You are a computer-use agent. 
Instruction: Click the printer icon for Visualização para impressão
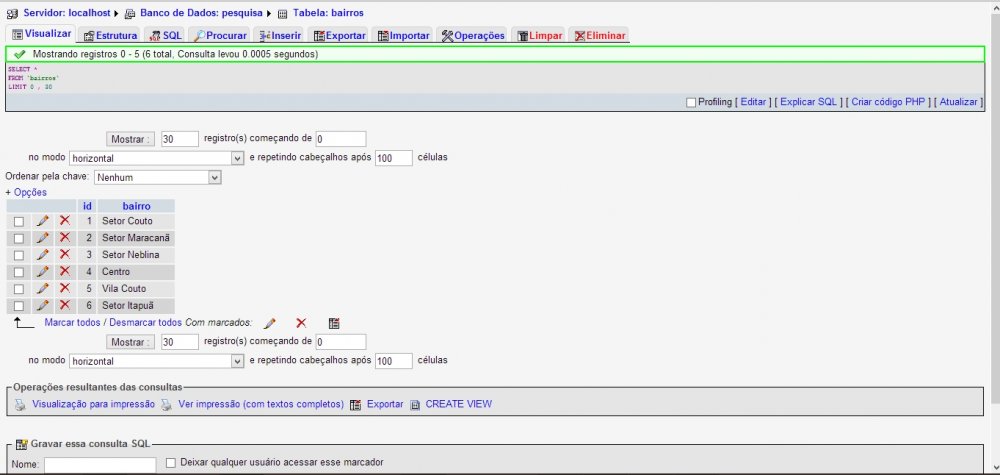(x=19, y=405)
